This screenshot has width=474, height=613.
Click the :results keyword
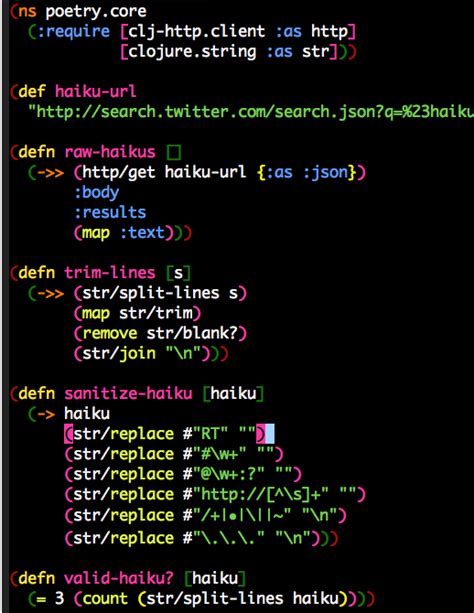coord(110,213)
